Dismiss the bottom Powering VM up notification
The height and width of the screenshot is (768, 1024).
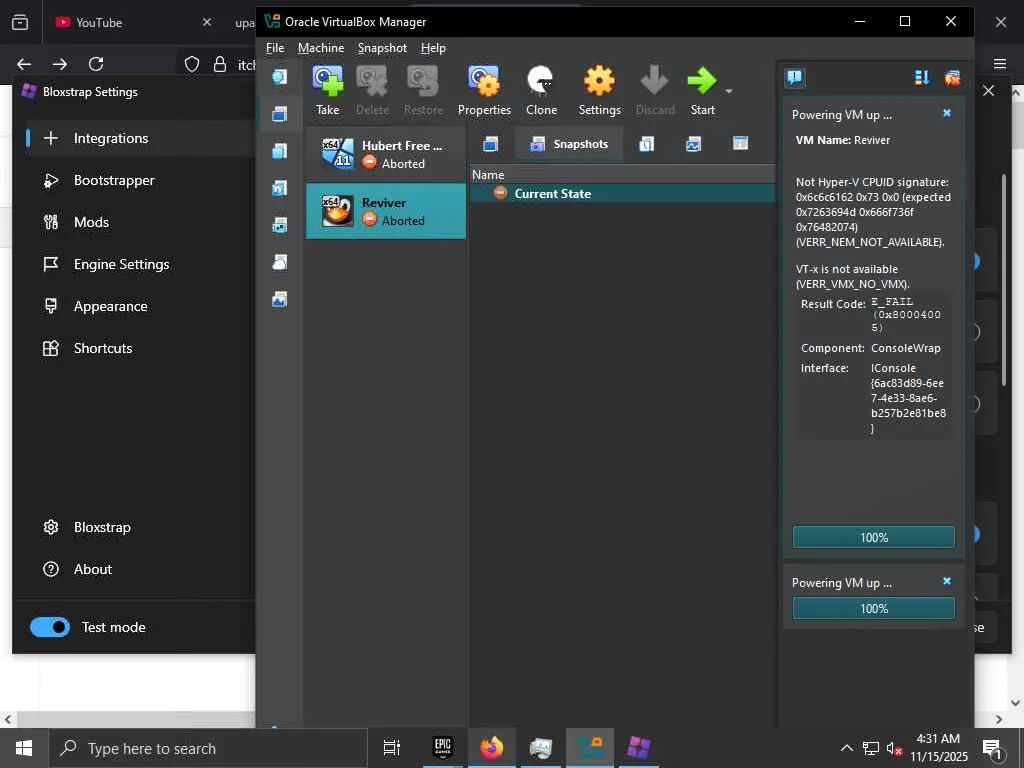947,581
